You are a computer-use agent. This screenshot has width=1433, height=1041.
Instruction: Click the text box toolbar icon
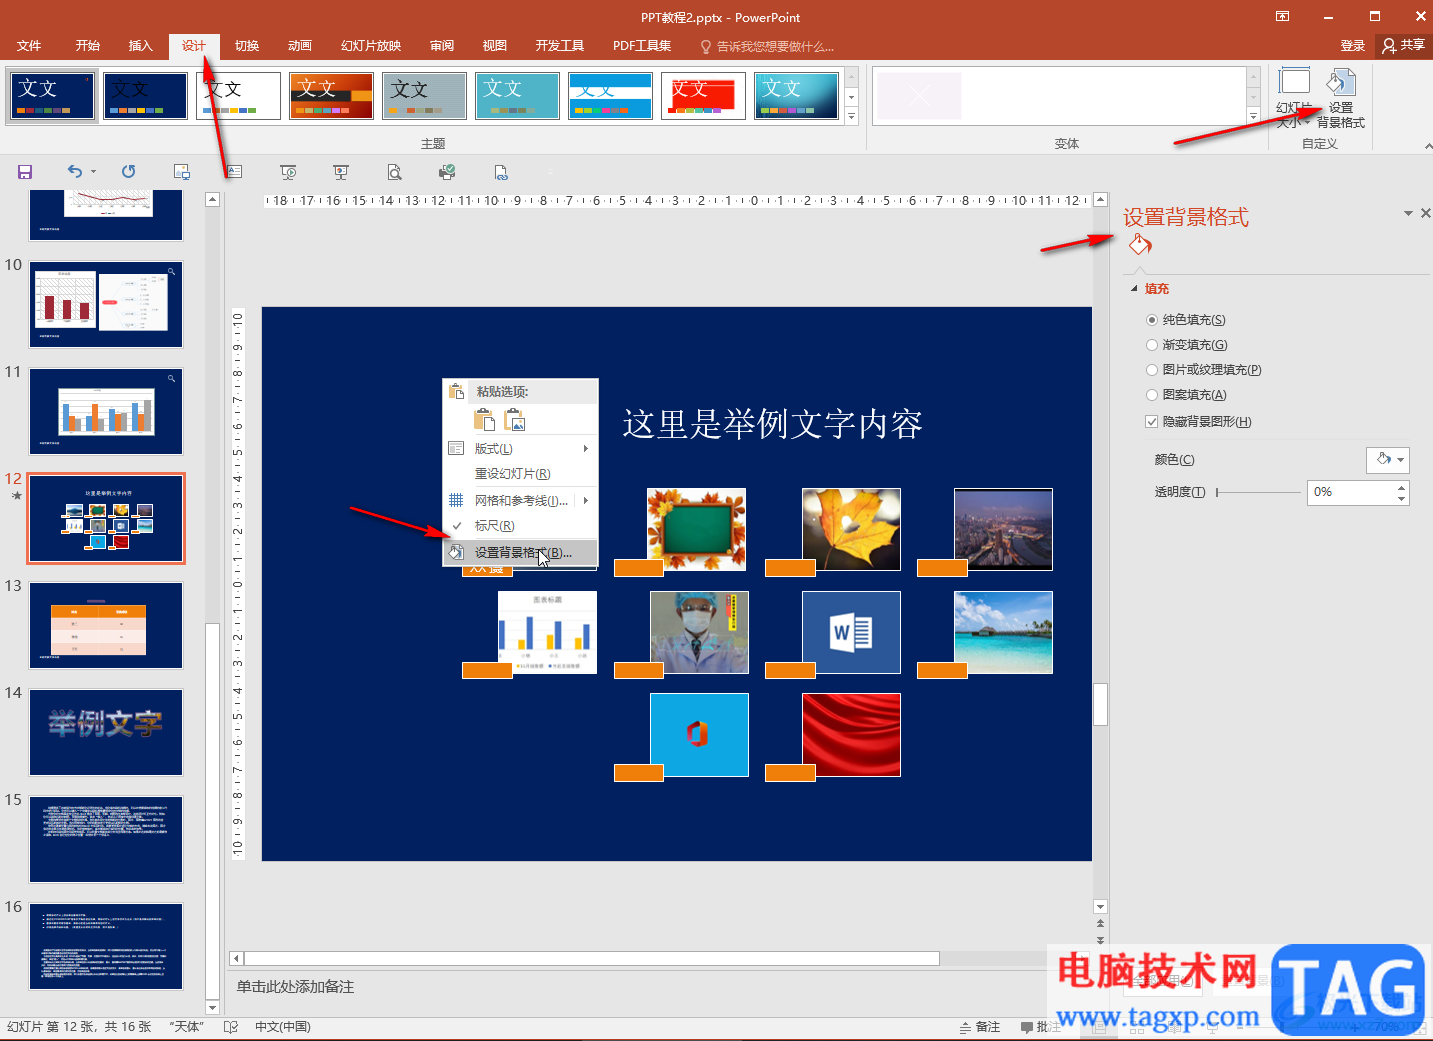[234, 172]
